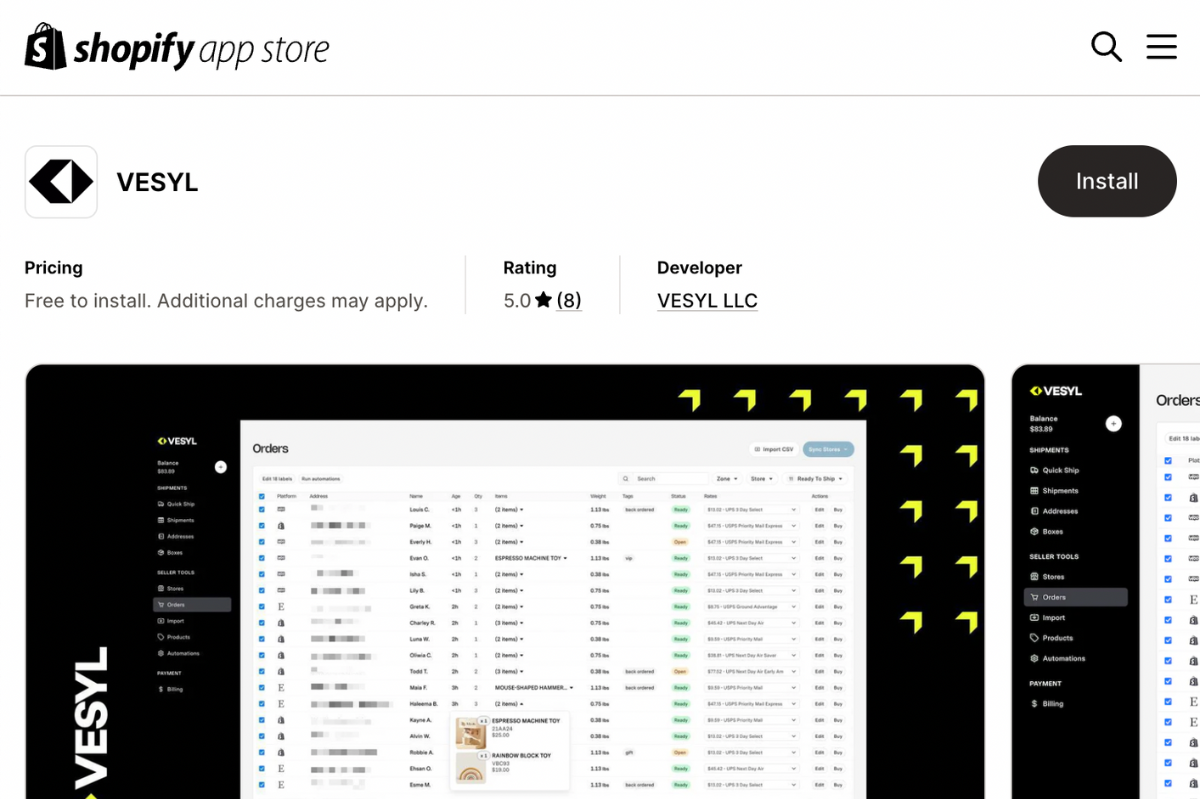The height and width of the screenshot is (799, 1200).
Task: Click the 'Free to install. Additional charges may apply.' text
Action: (226, 300)
